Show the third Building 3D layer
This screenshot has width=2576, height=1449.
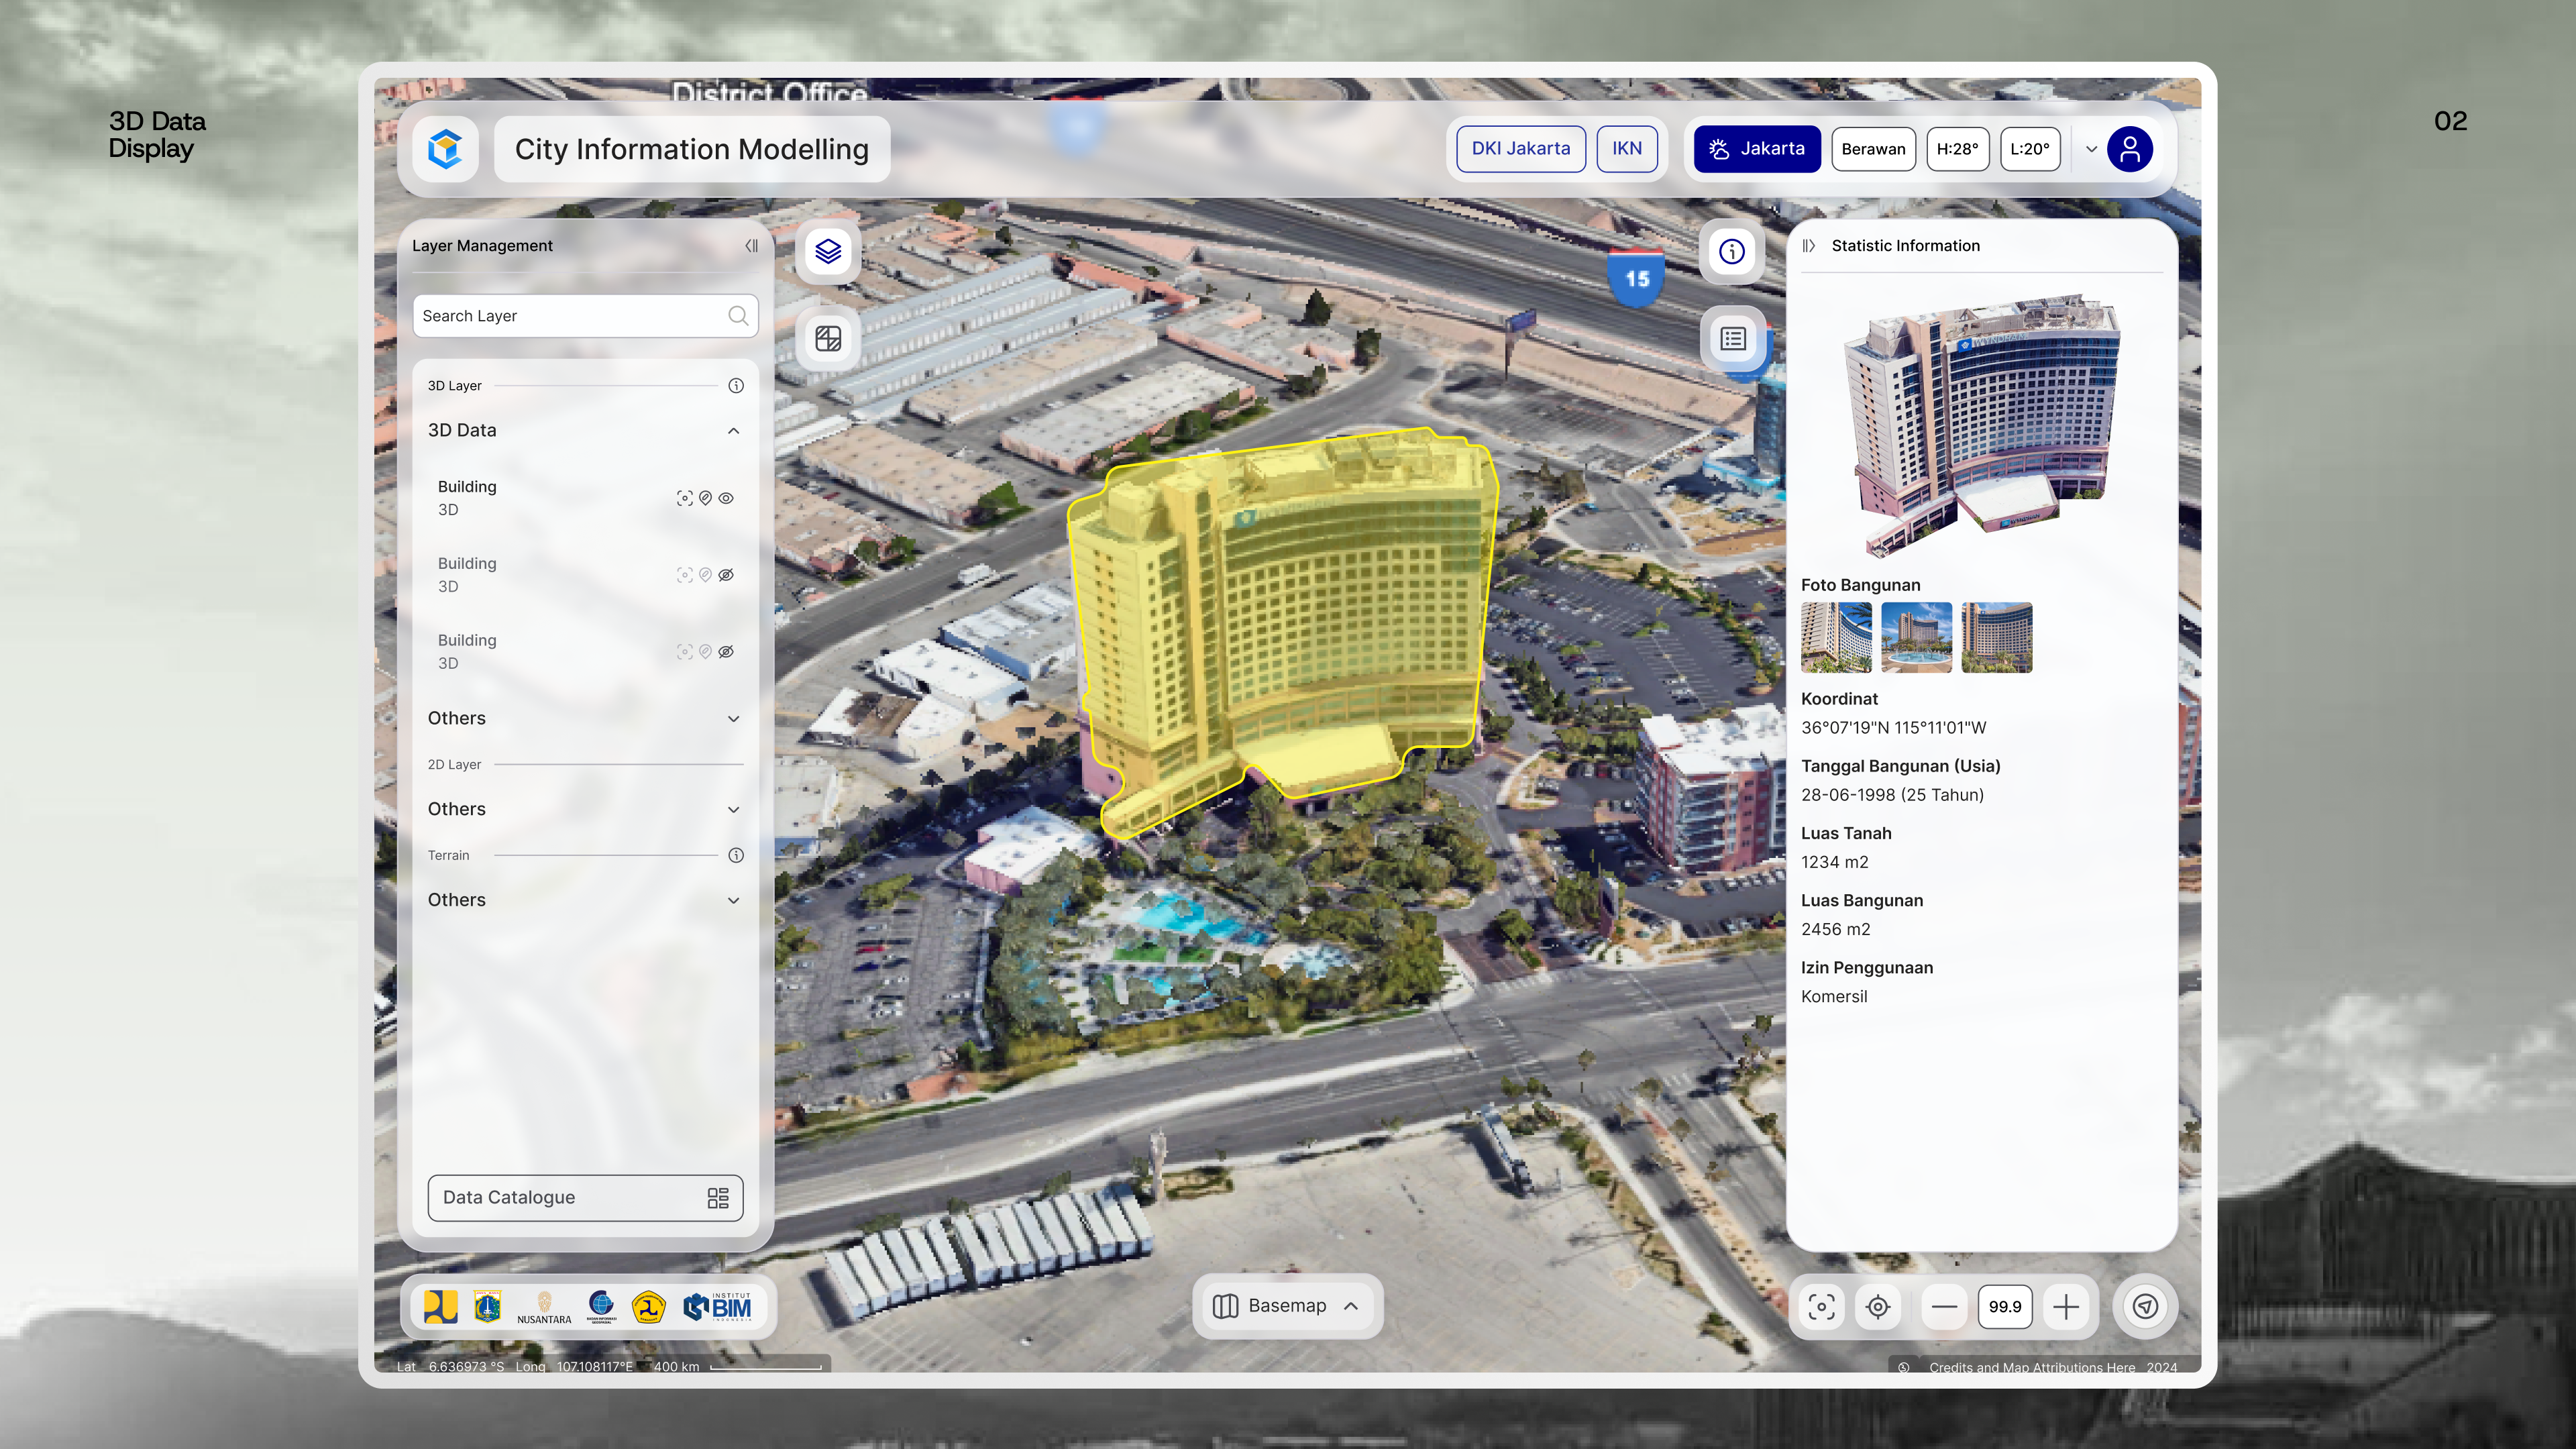(726, 652)
